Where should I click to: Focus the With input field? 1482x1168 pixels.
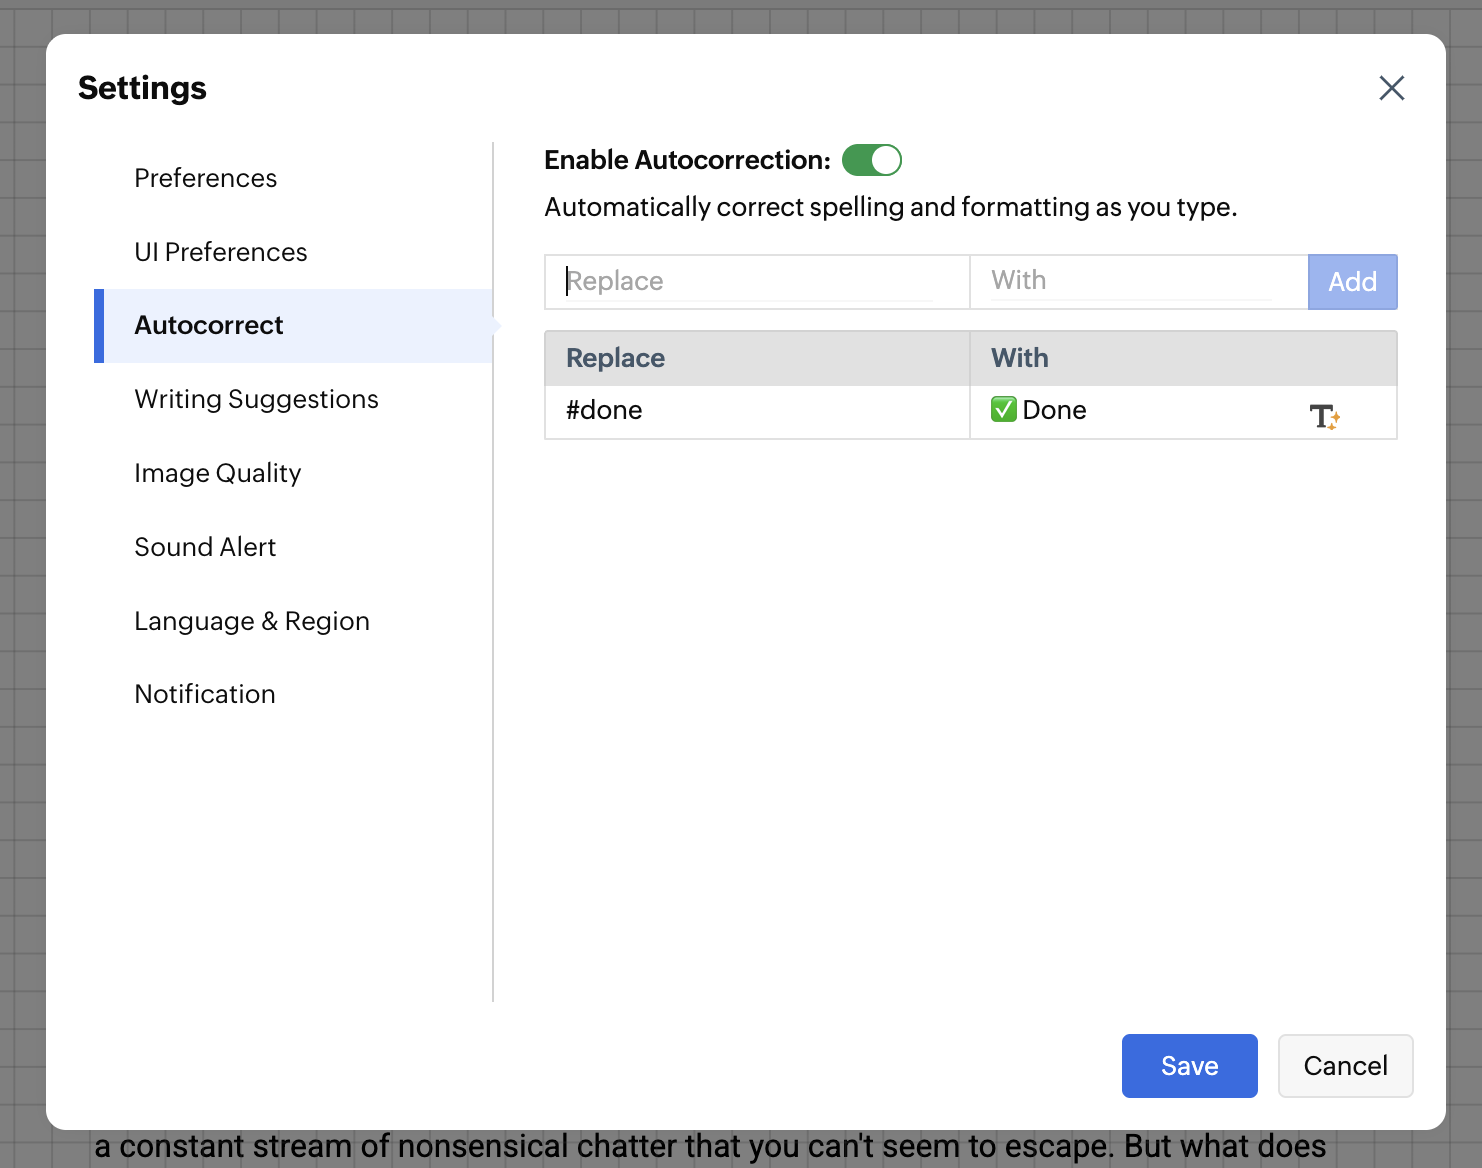pos(1131,281)
